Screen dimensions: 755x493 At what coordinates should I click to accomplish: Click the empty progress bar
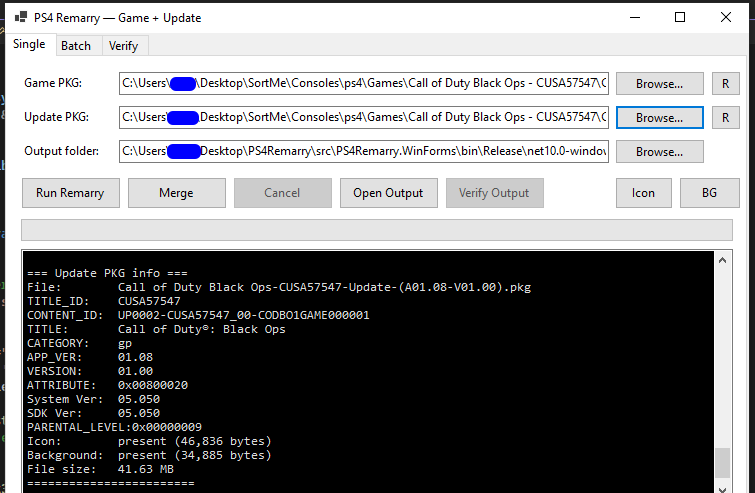377,230
